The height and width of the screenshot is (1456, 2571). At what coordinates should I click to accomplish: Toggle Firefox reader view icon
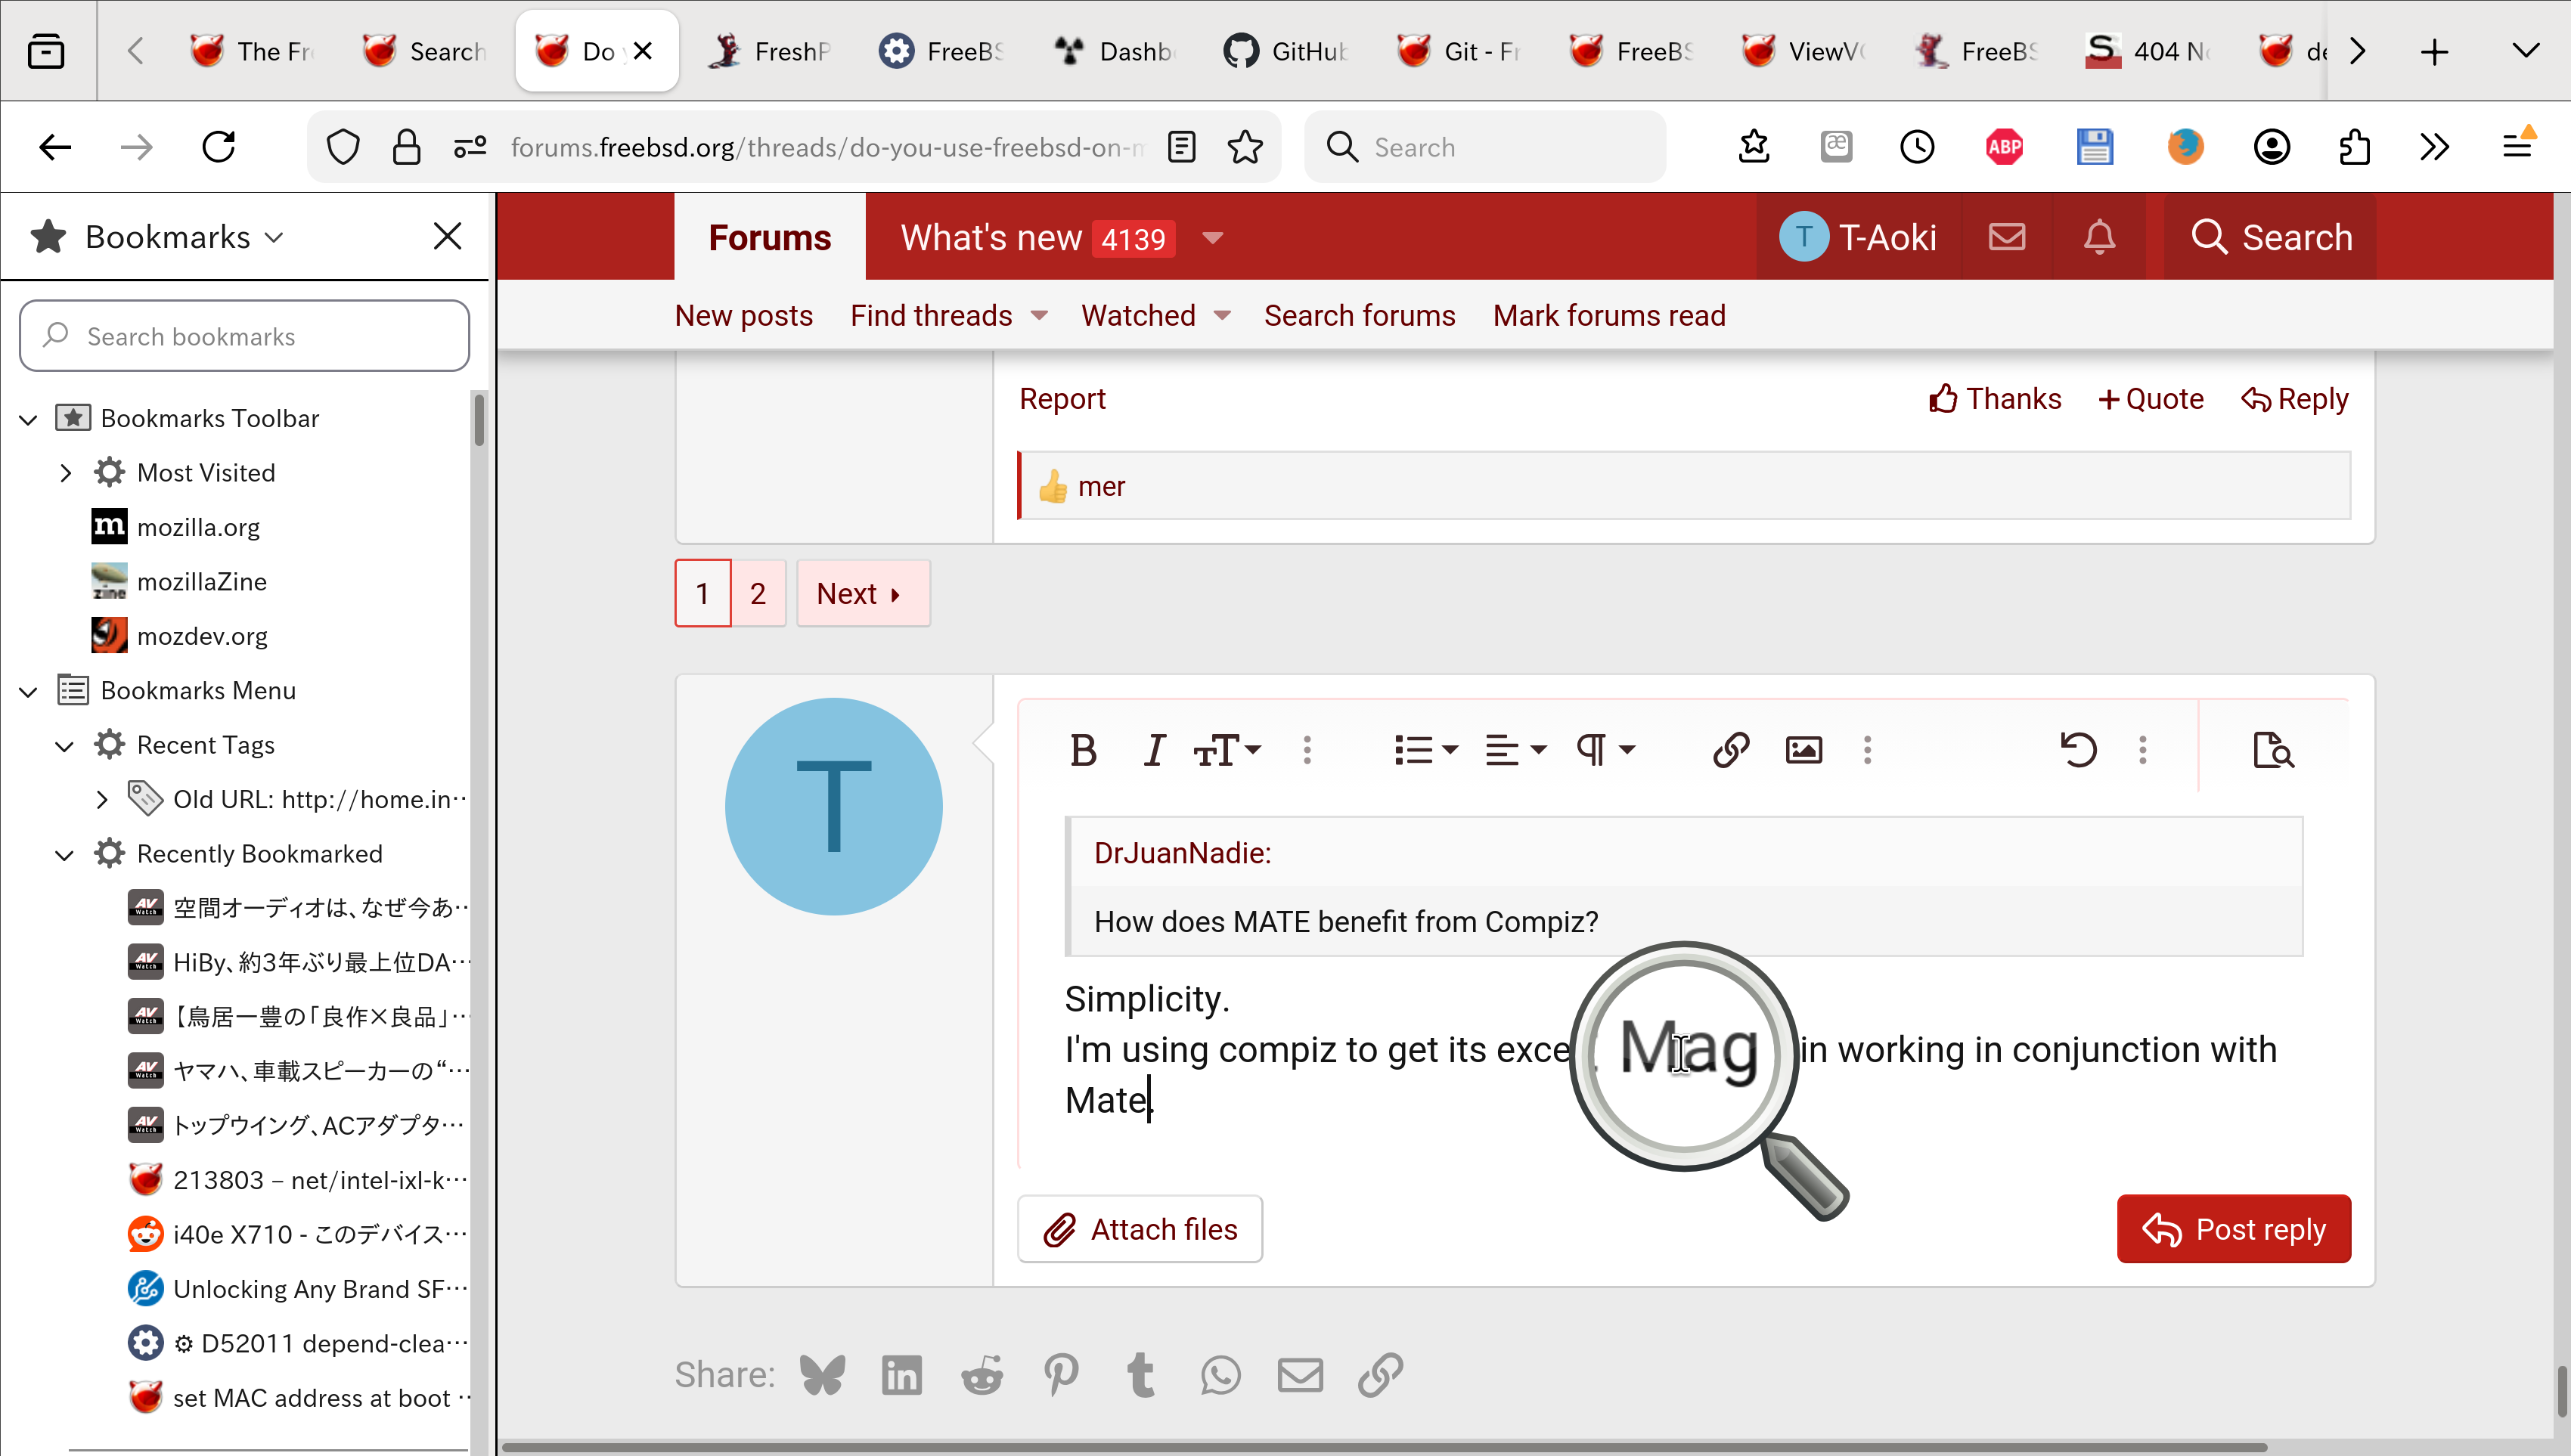pos(1181,147)
